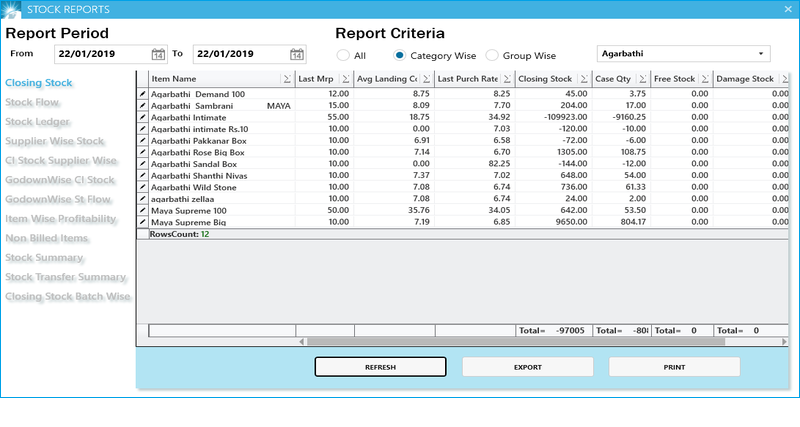Click the horizontal scrollbar thumb of grid
Screen dimensions: 800x427
(515, 342)
